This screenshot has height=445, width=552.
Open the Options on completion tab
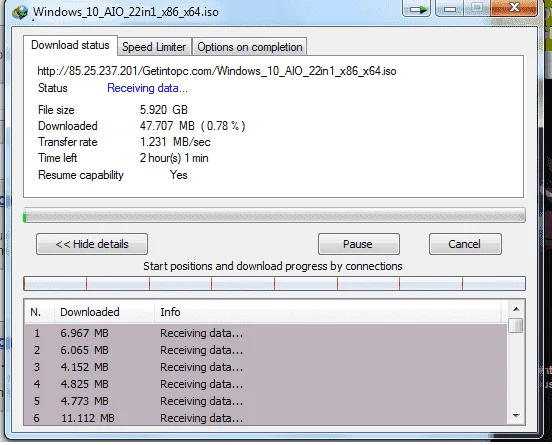250,47
